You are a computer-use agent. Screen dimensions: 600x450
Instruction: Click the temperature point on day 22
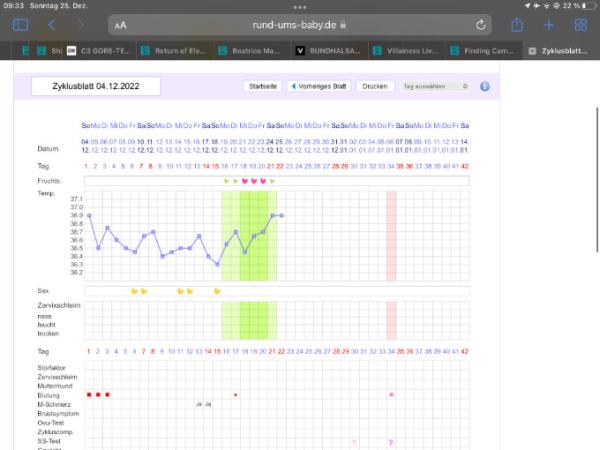pyautogui.click(x=282, y=215)
